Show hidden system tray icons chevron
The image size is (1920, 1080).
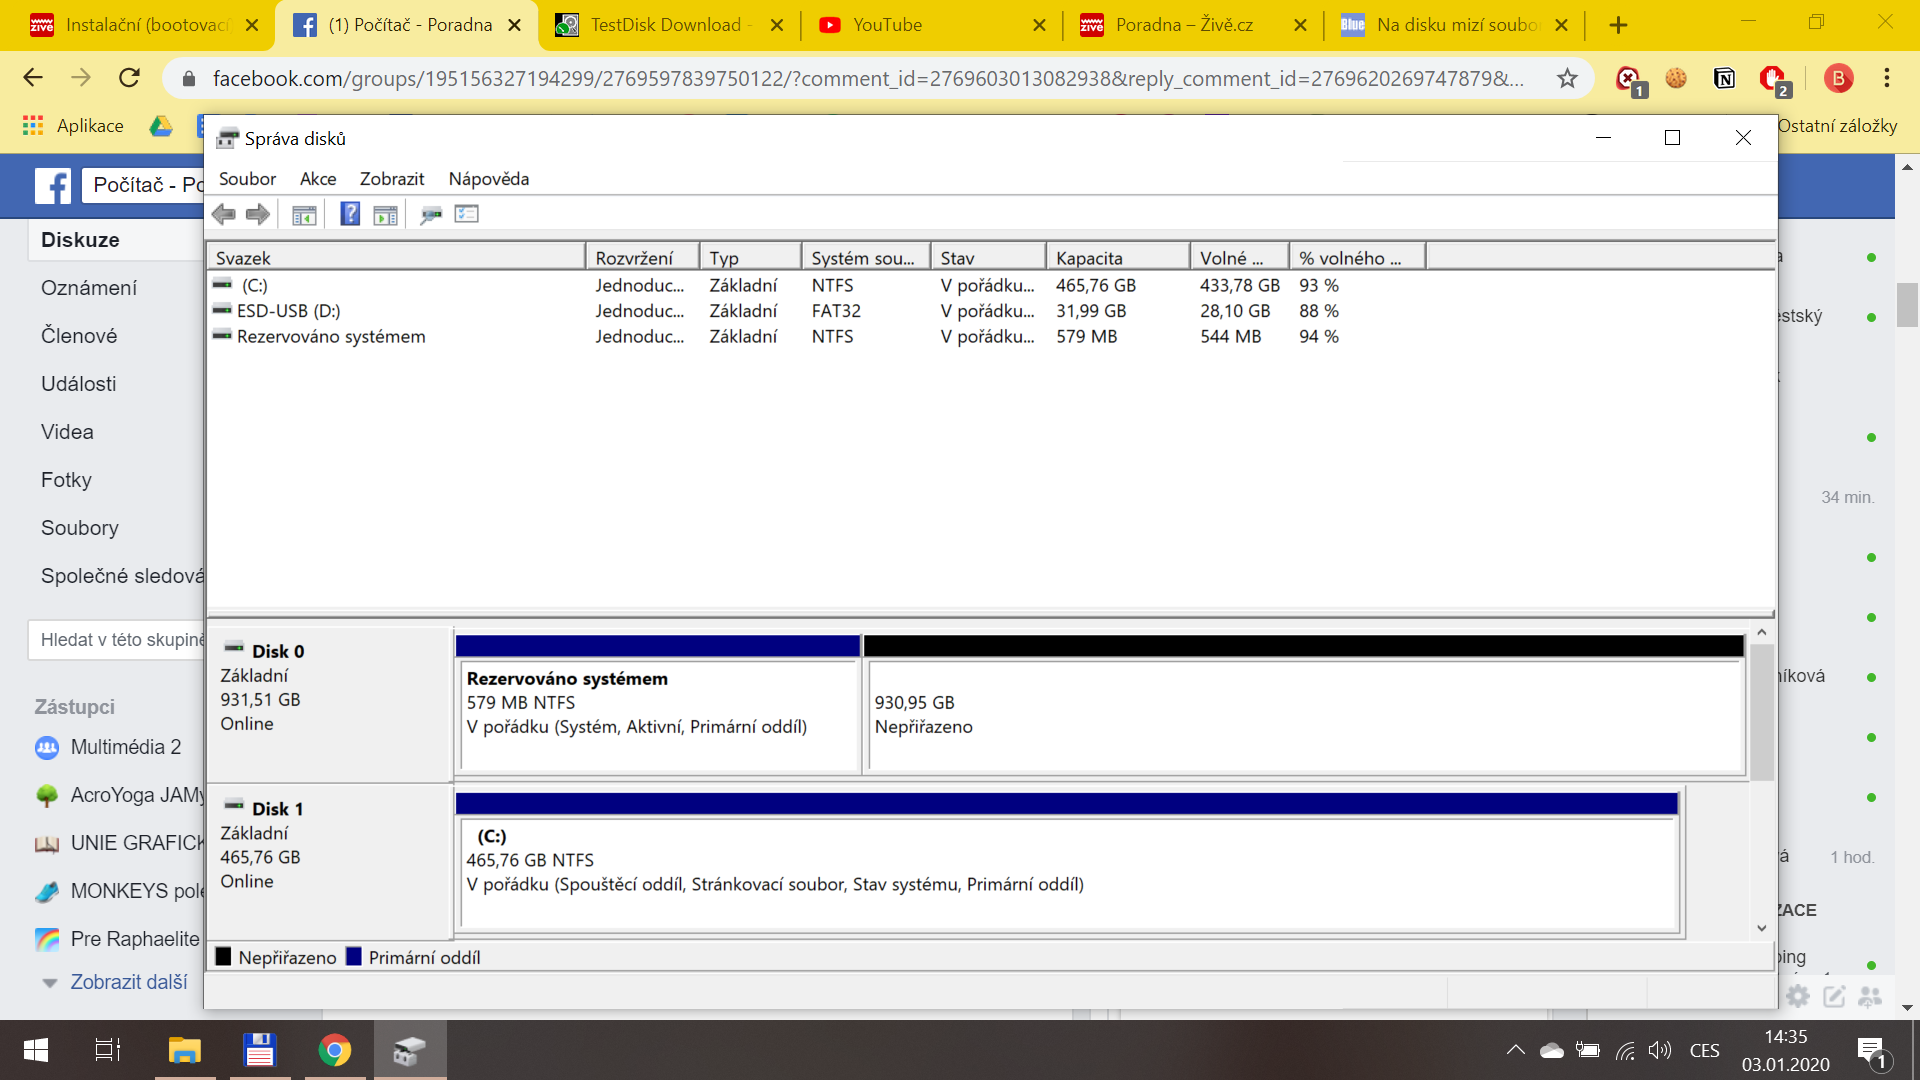(x=1515, y=1050)
